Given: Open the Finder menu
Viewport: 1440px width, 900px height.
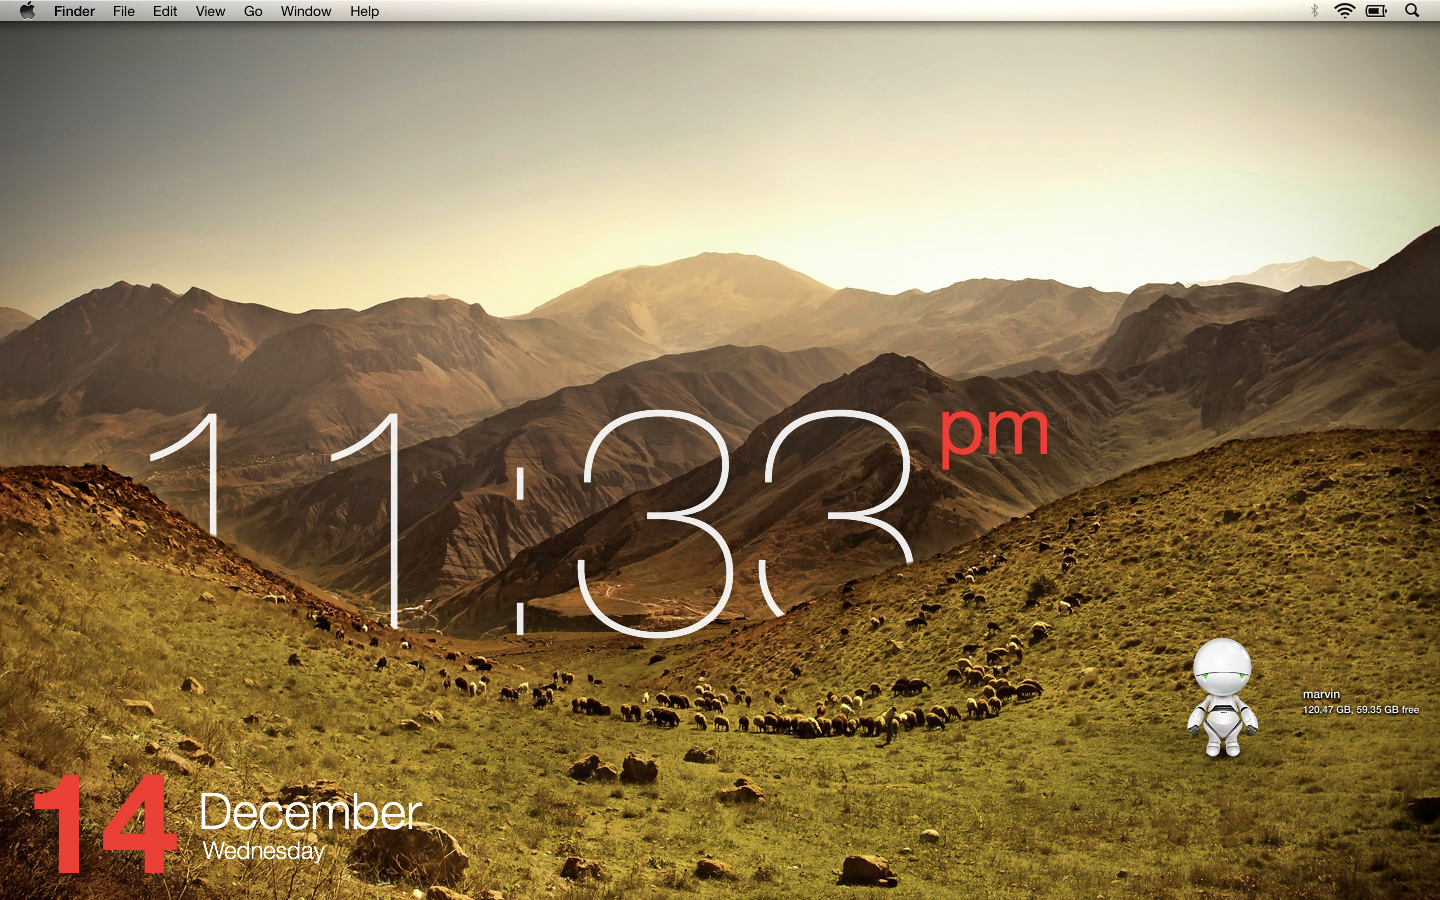Looking at the screenshot, I should click(74, 11).
